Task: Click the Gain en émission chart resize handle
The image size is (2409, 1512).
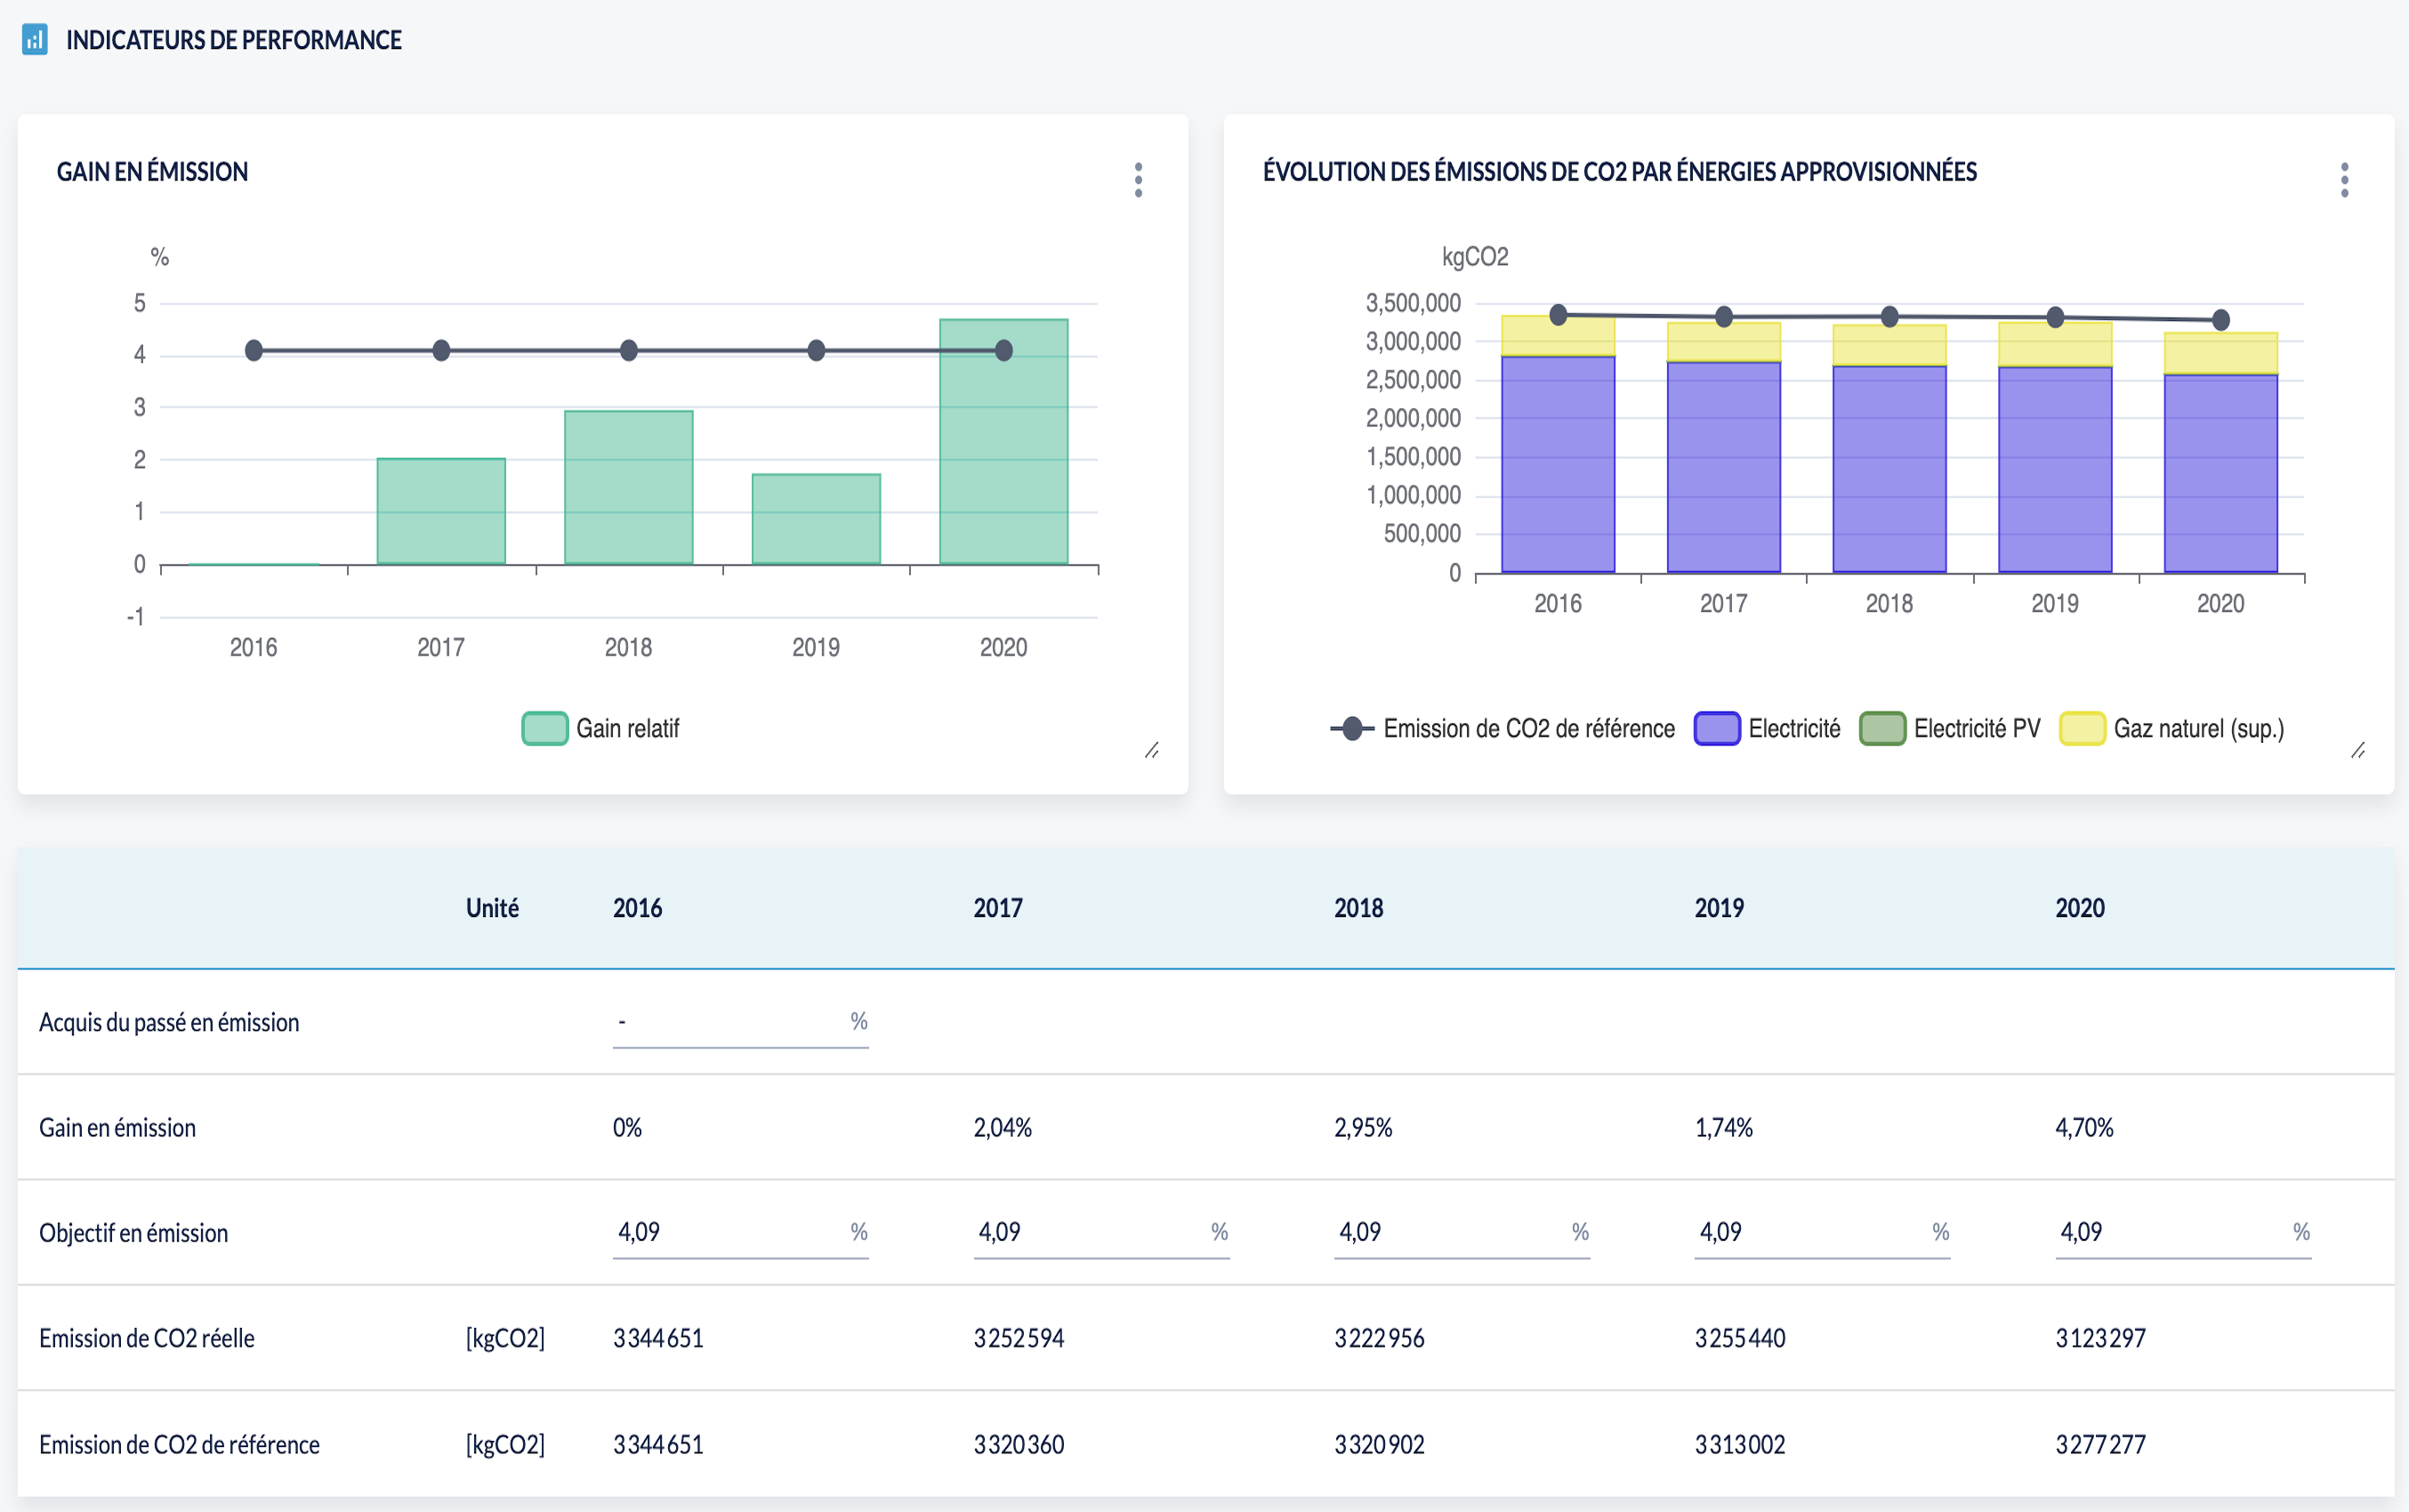Action: point(1152,750)
